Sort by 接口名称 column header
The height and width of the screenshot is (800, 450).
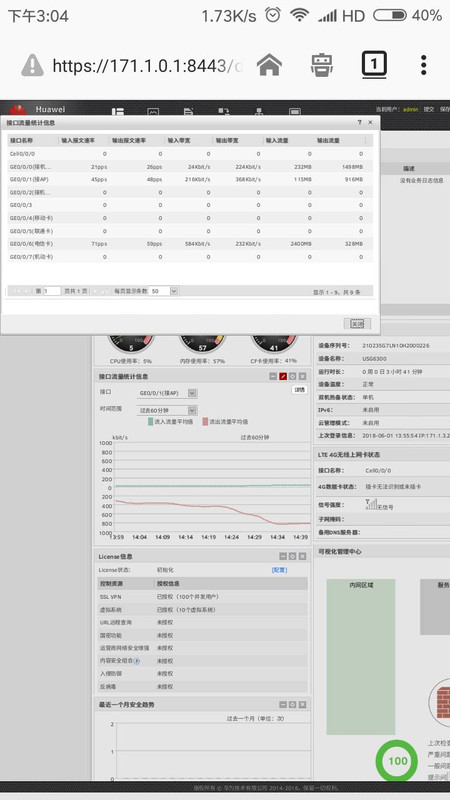(32, 140)
